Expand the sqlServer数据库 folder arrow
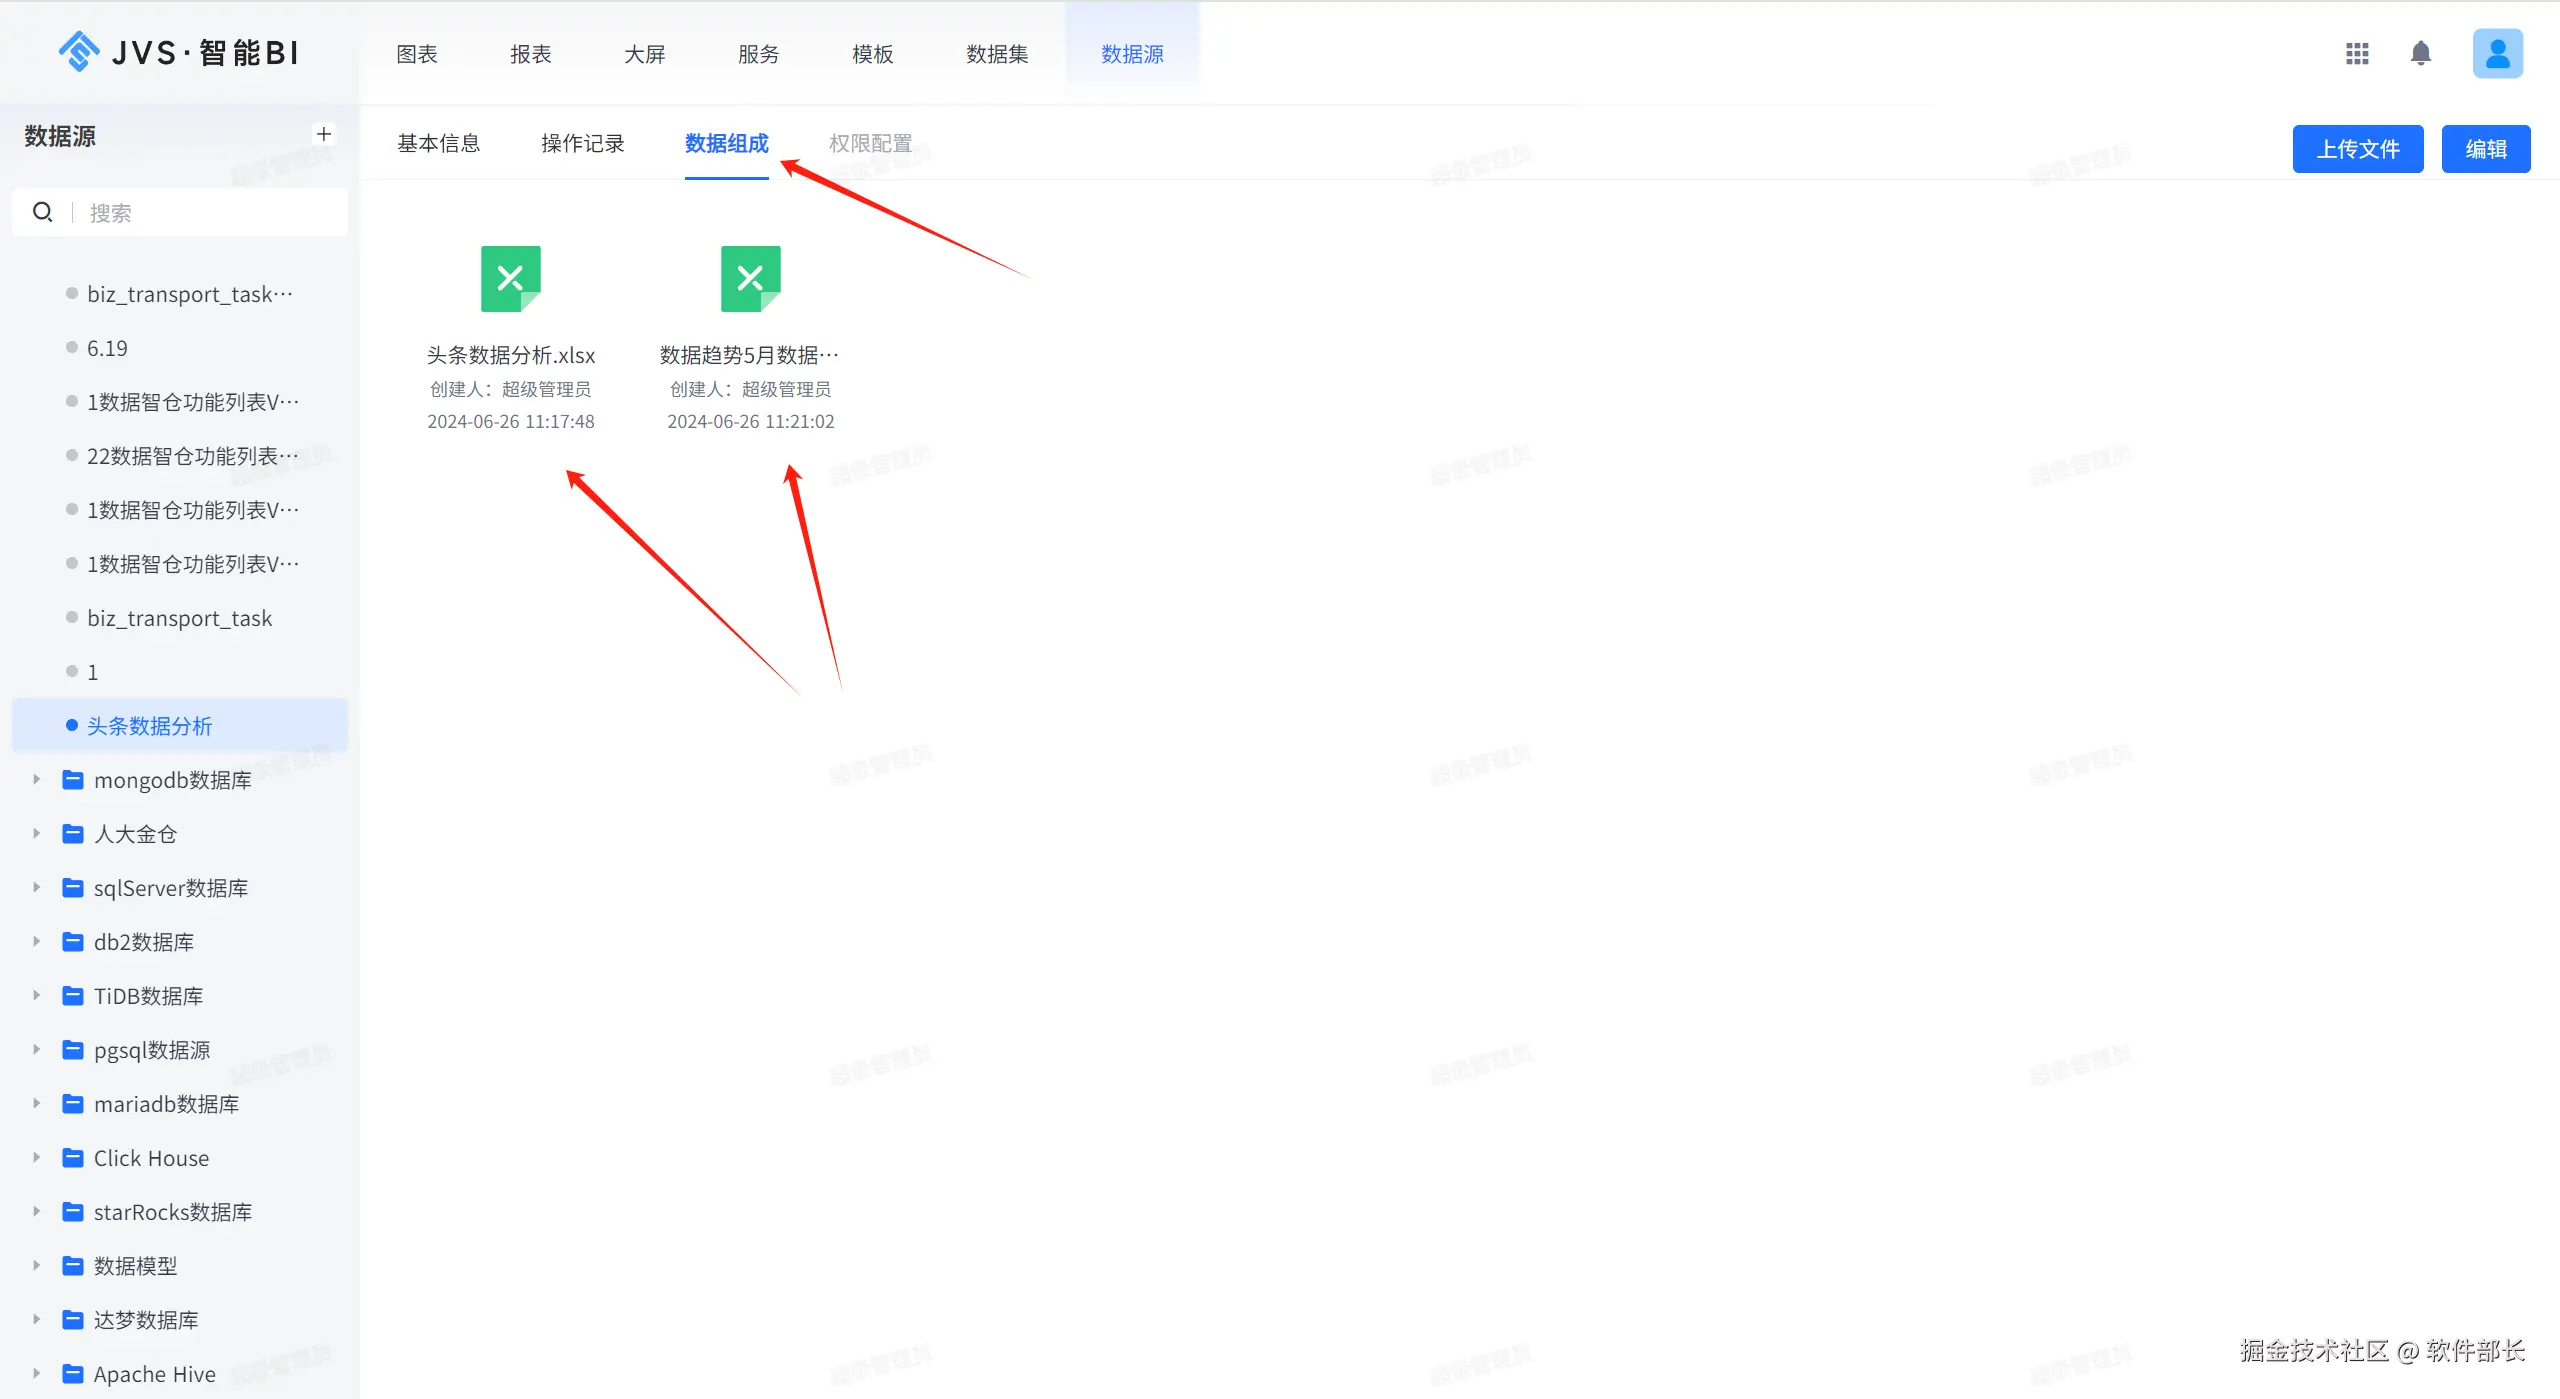 coord(36,888)
